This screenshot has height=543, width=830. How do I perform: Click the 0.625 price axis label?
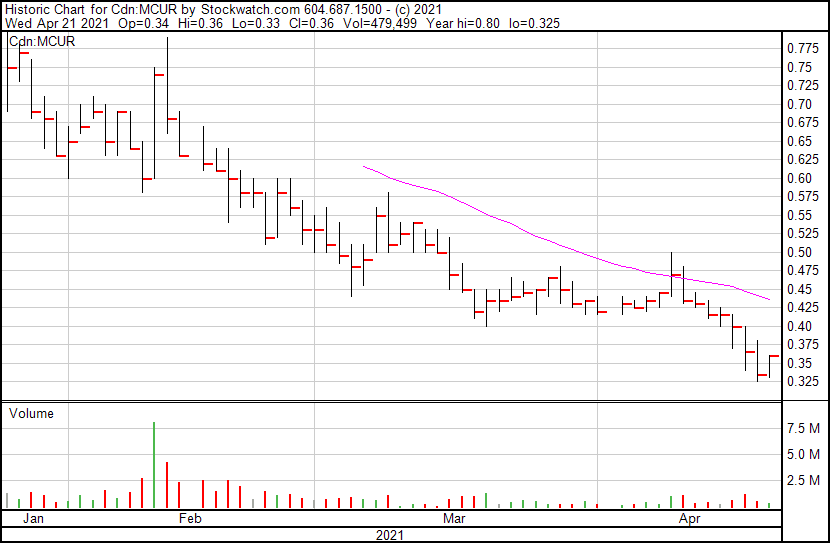point(802,159)
